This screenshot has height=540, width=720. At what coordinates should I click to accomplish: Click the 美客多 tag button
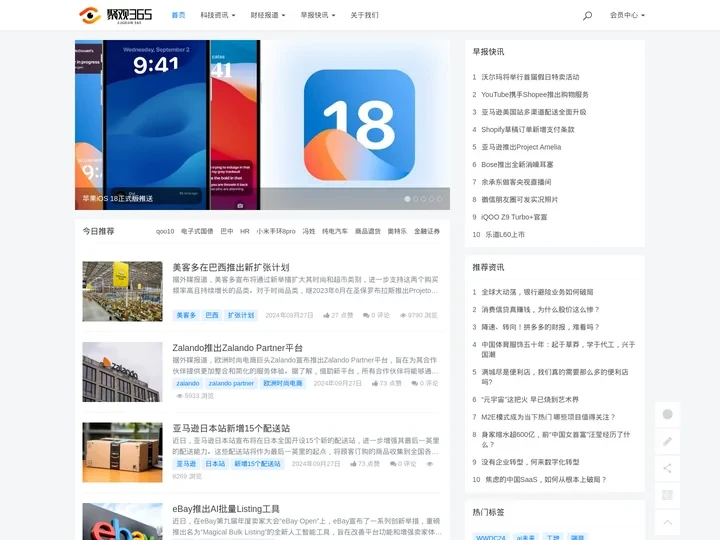(186, 315)
